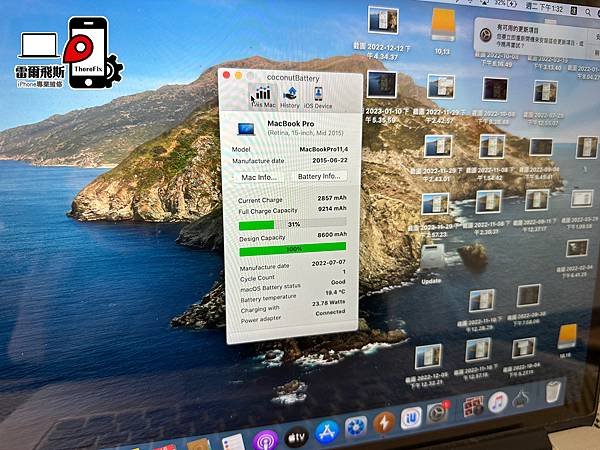Click the battery manufacture date 2022-07-07

[328, 262]
